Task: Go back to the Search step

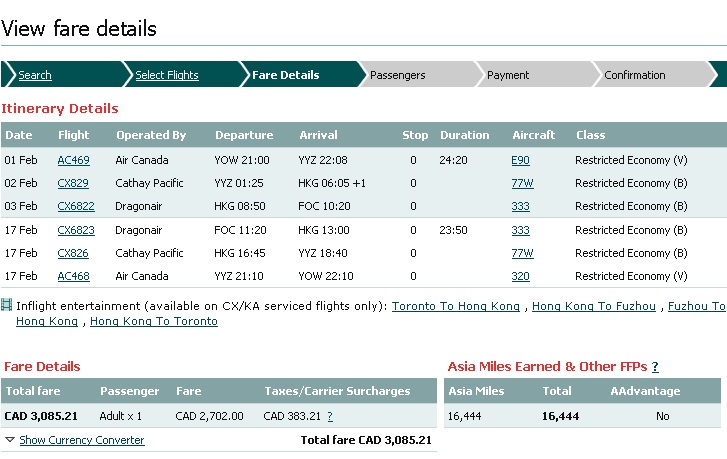Action: tap(35, 75)
